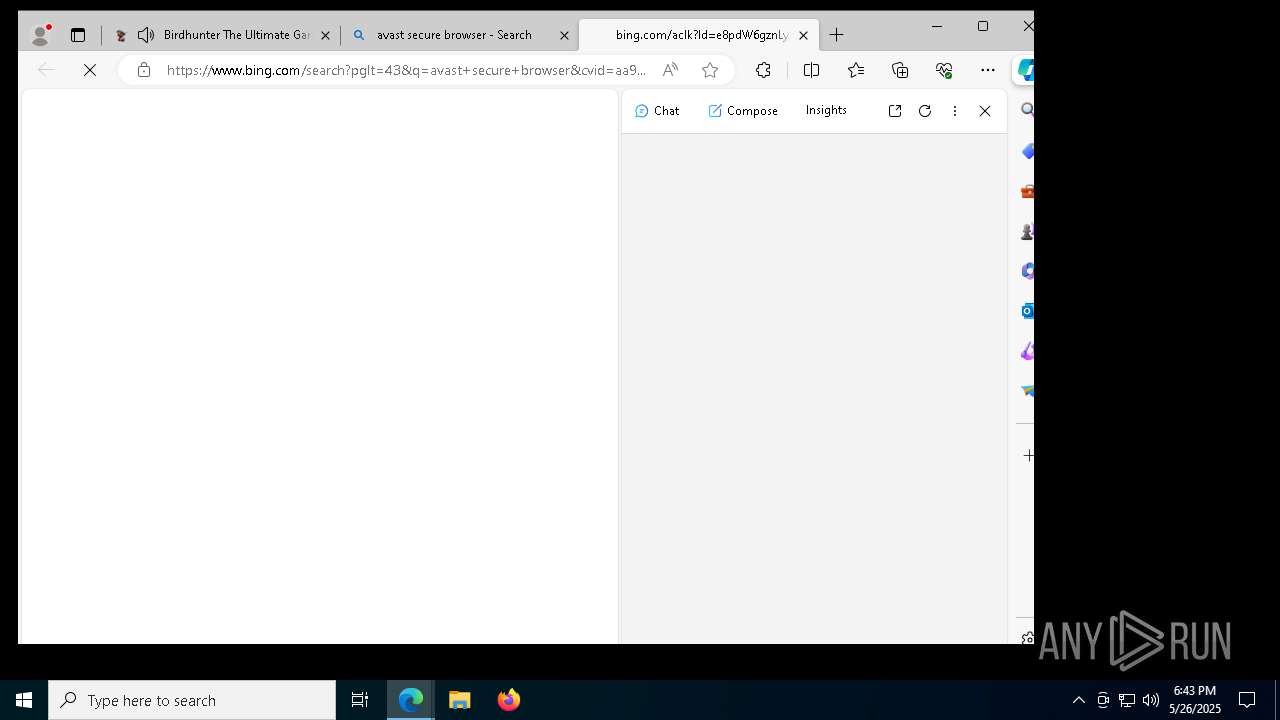The image size is (1280, 720).
Task: Open Settings and more menu
Action: click(988, 70)
